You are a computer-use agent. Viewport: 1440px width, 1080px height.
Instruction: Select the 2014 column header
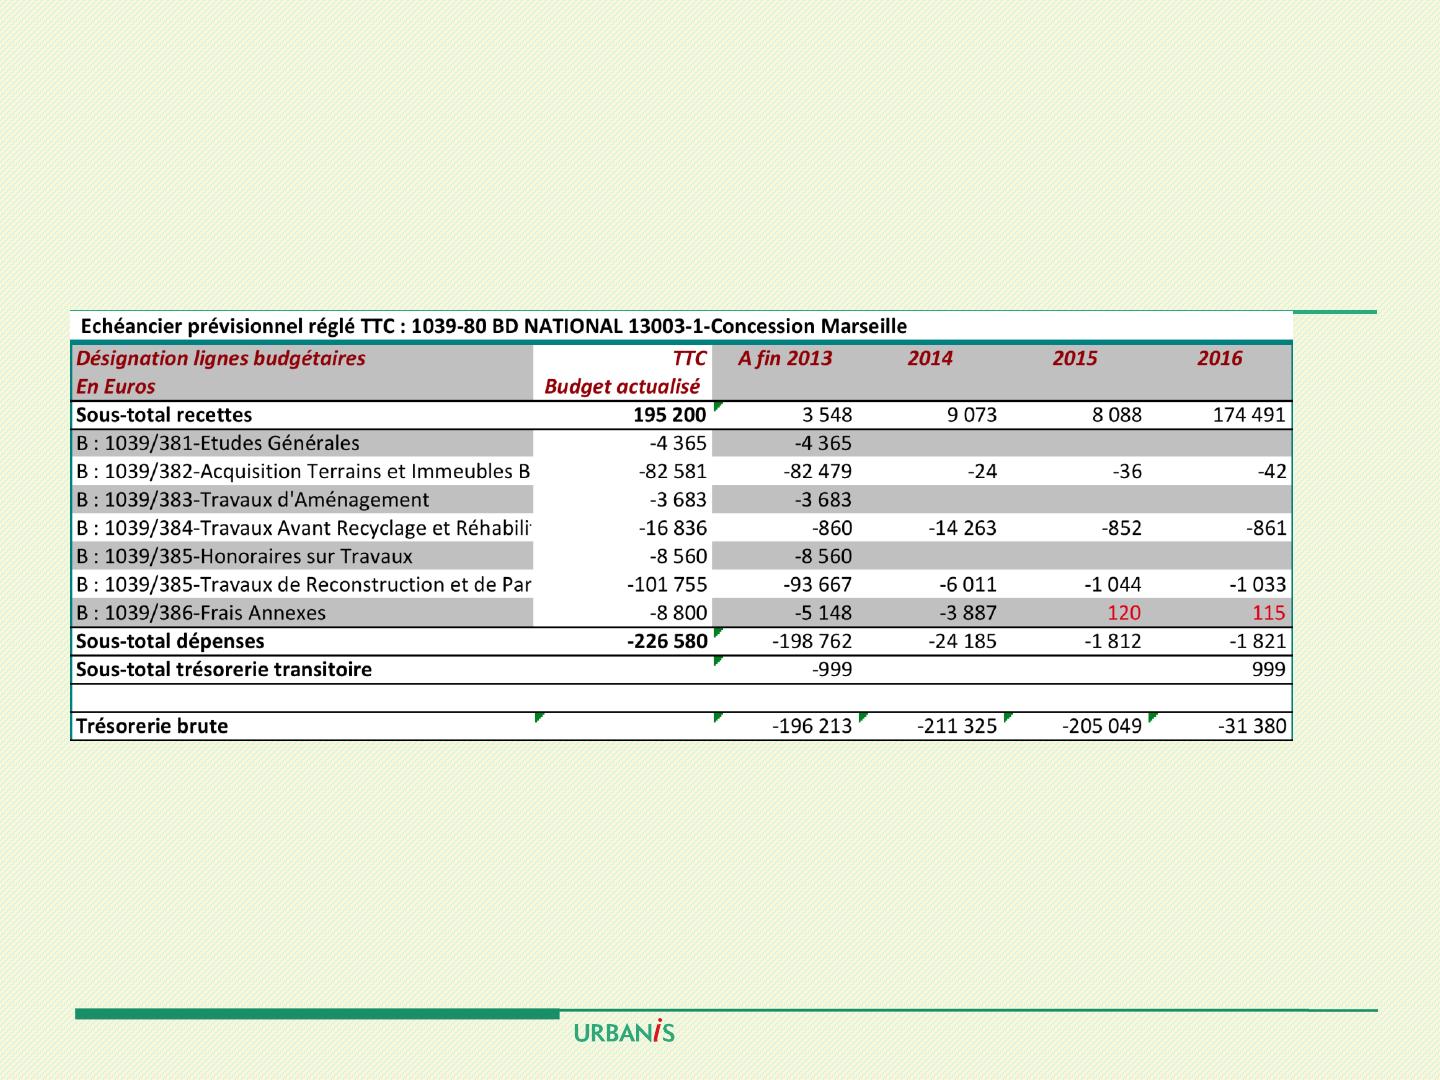click(x=929, y=358)
